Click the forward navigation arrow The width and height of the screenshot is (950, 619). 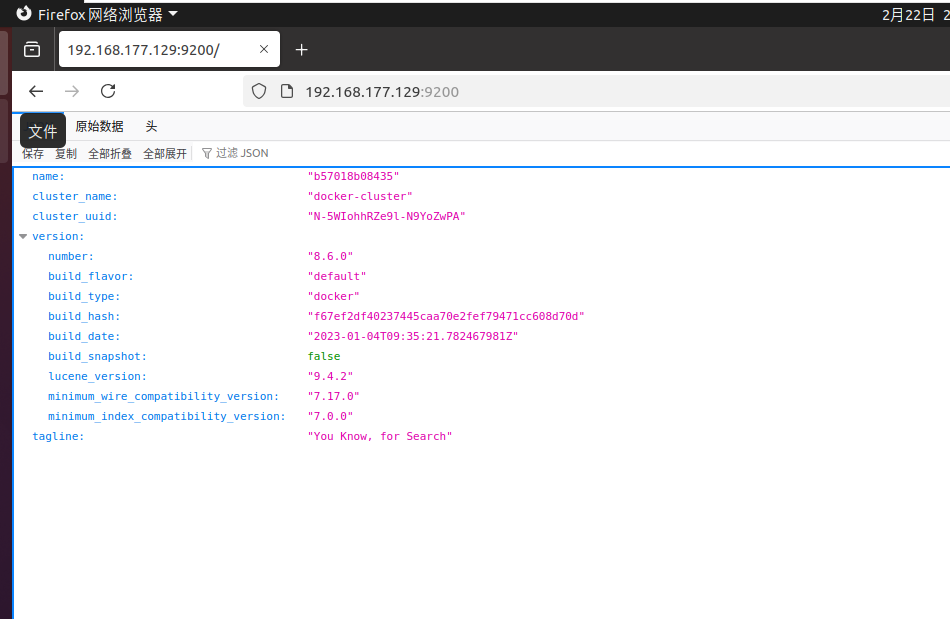pyautogui.click(x=72, y=91)
